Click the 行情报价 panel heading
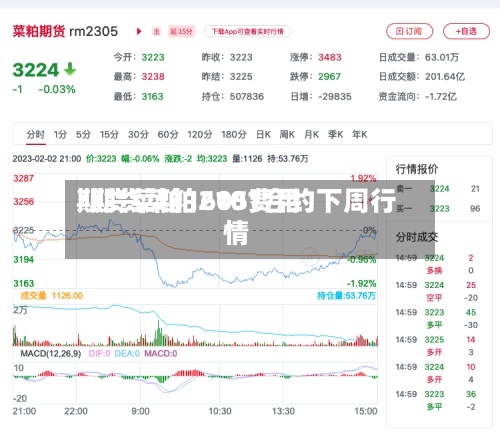 417,169
